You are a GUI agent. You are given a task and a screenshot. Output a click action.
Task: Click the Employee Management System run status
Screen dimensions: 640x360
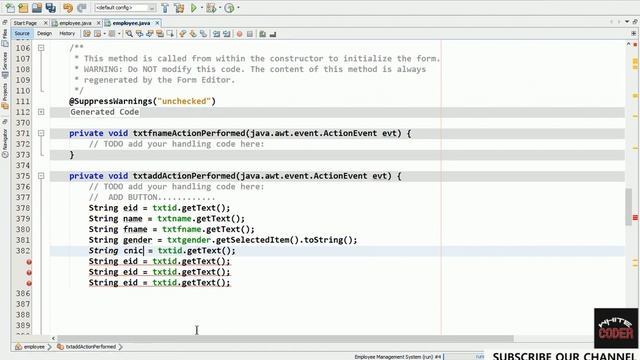tap(398, 357)
